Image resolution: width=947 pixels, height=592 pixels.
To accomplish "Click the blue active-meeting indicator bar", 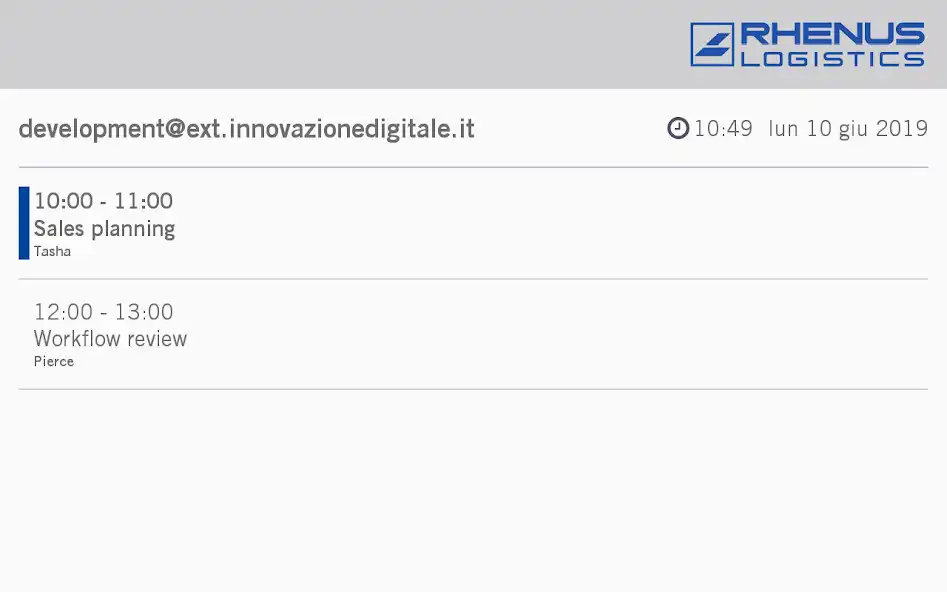I will 24,223.
